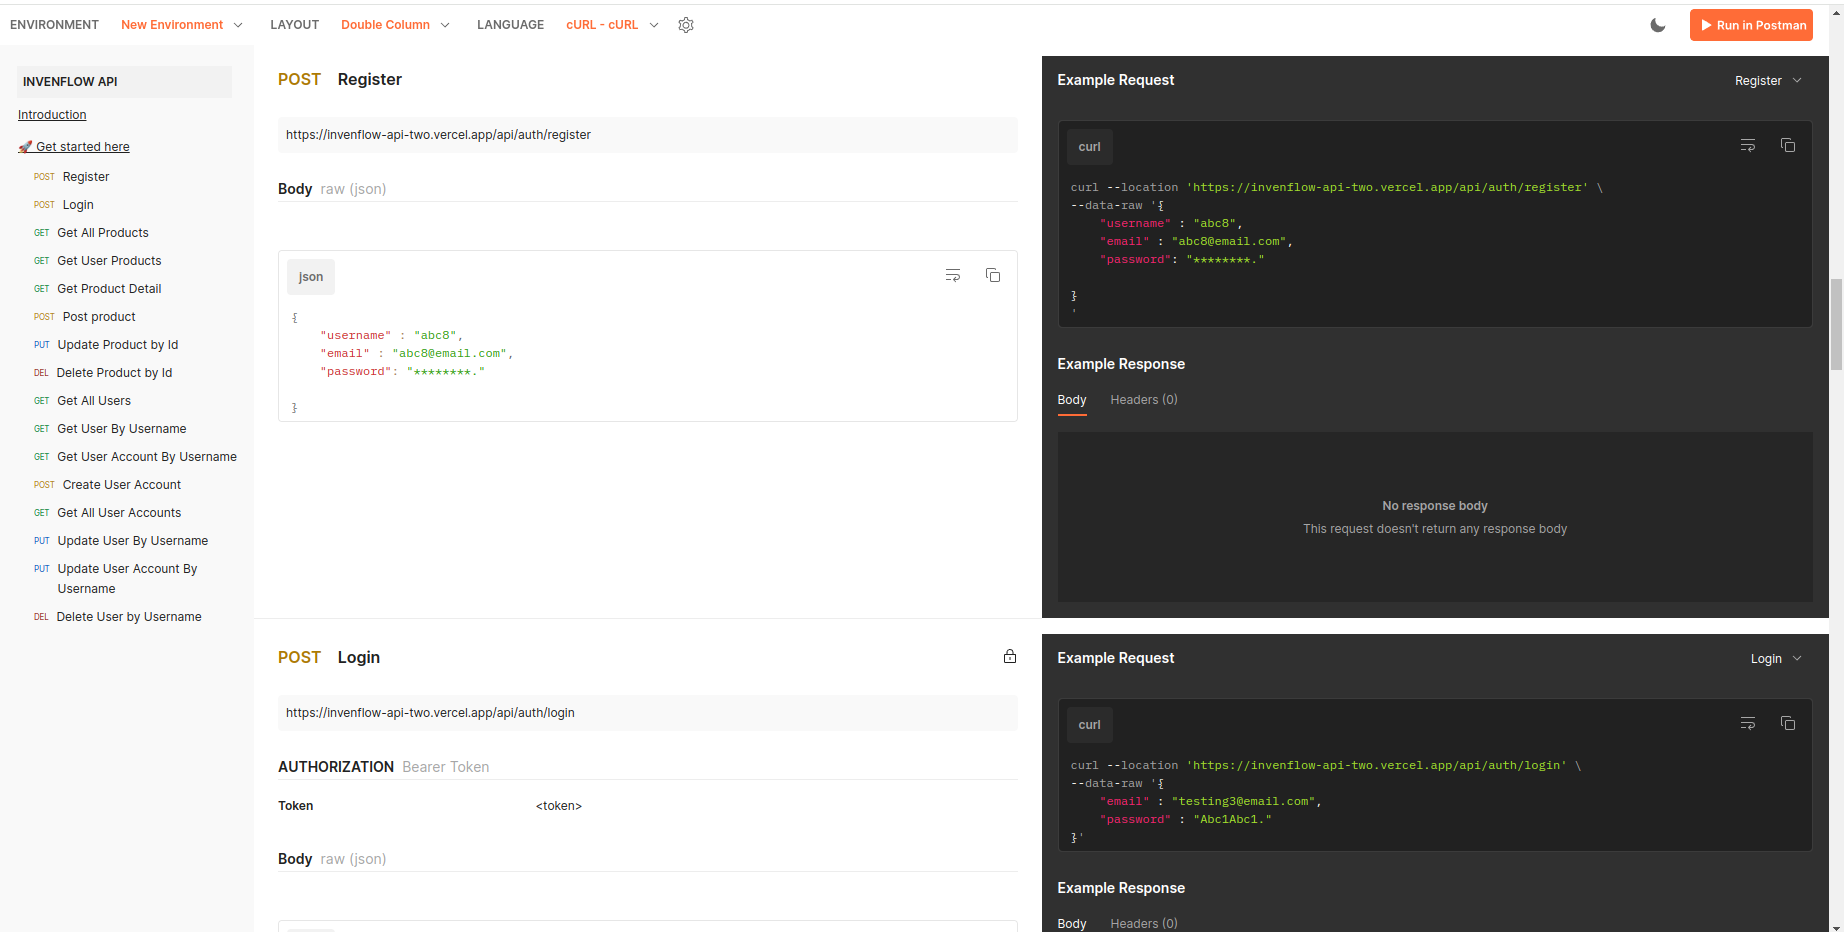This screenshot has height=932, width=1844.
Task: Copy the json request body example
Action: coord(992,274)
